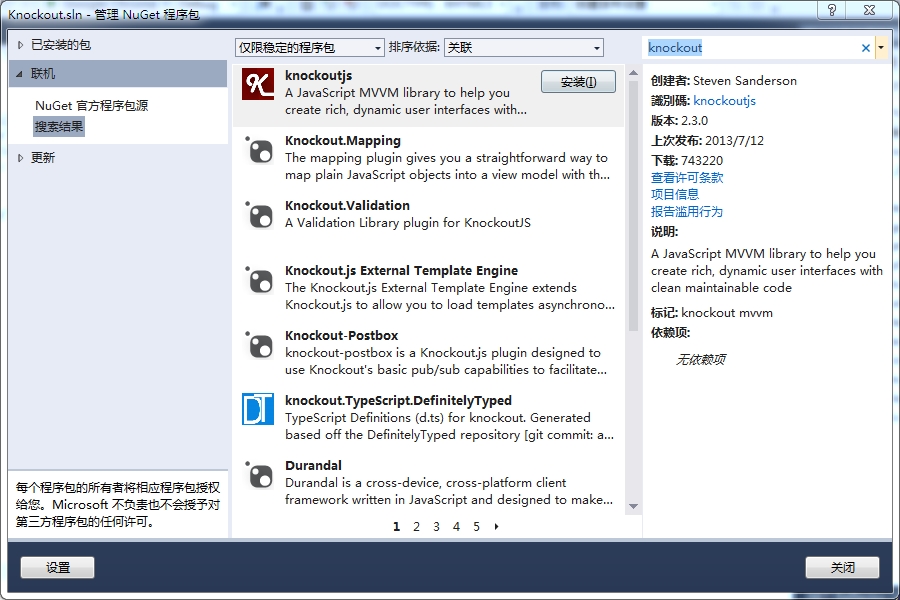Open the 仅限稳定的程序包 dropdown
The image size is (900, 600).
click(309, 48)
